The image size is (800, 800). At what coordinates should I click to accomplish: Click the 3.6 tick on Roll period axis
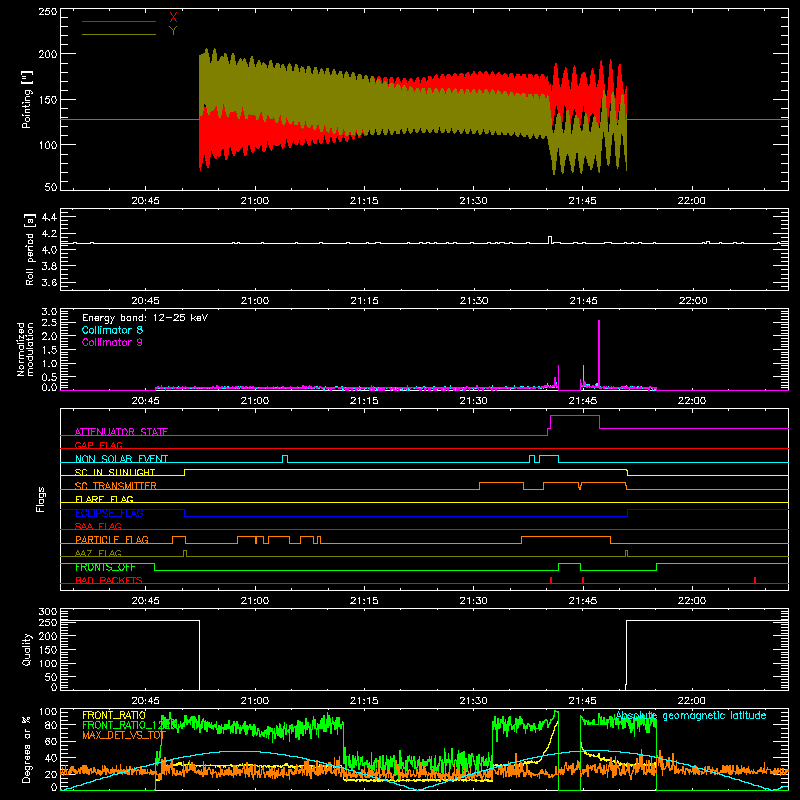[x=49, y=282]
